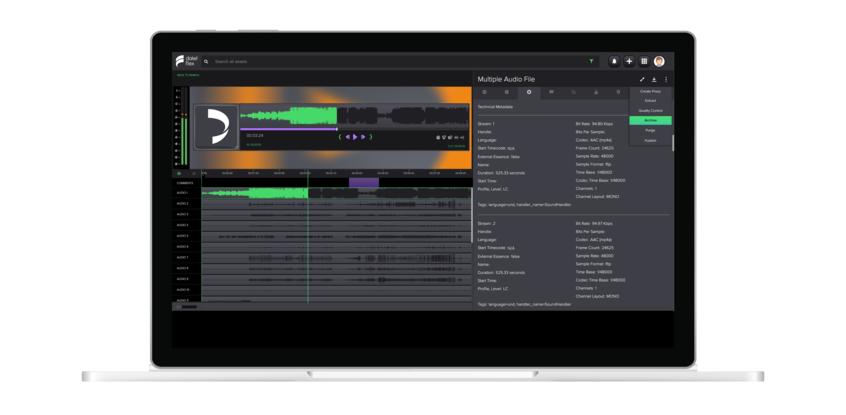Click the first player settings icon

(x=438, y=137)
